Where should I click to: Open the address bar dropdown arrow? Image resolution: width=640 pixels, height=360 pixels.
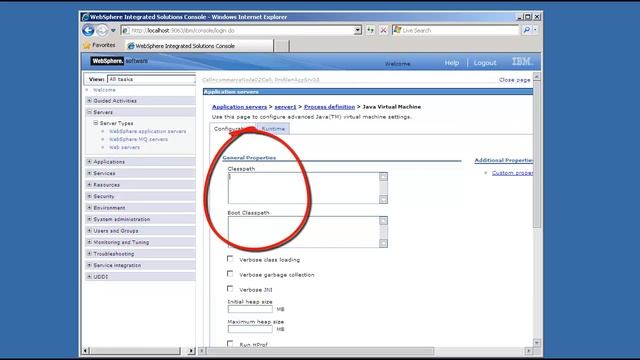click(358, 30)
